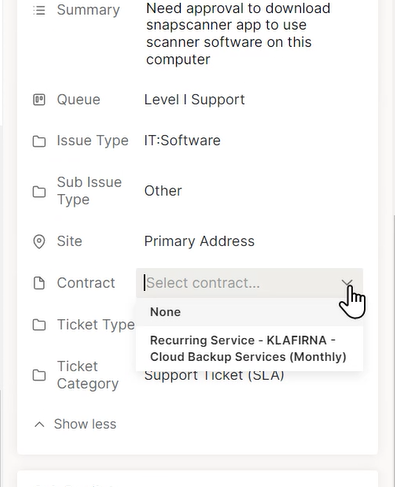Click the Issue Type folder icon
Viewport: 395px width, 487px height.
pos(39,141)
